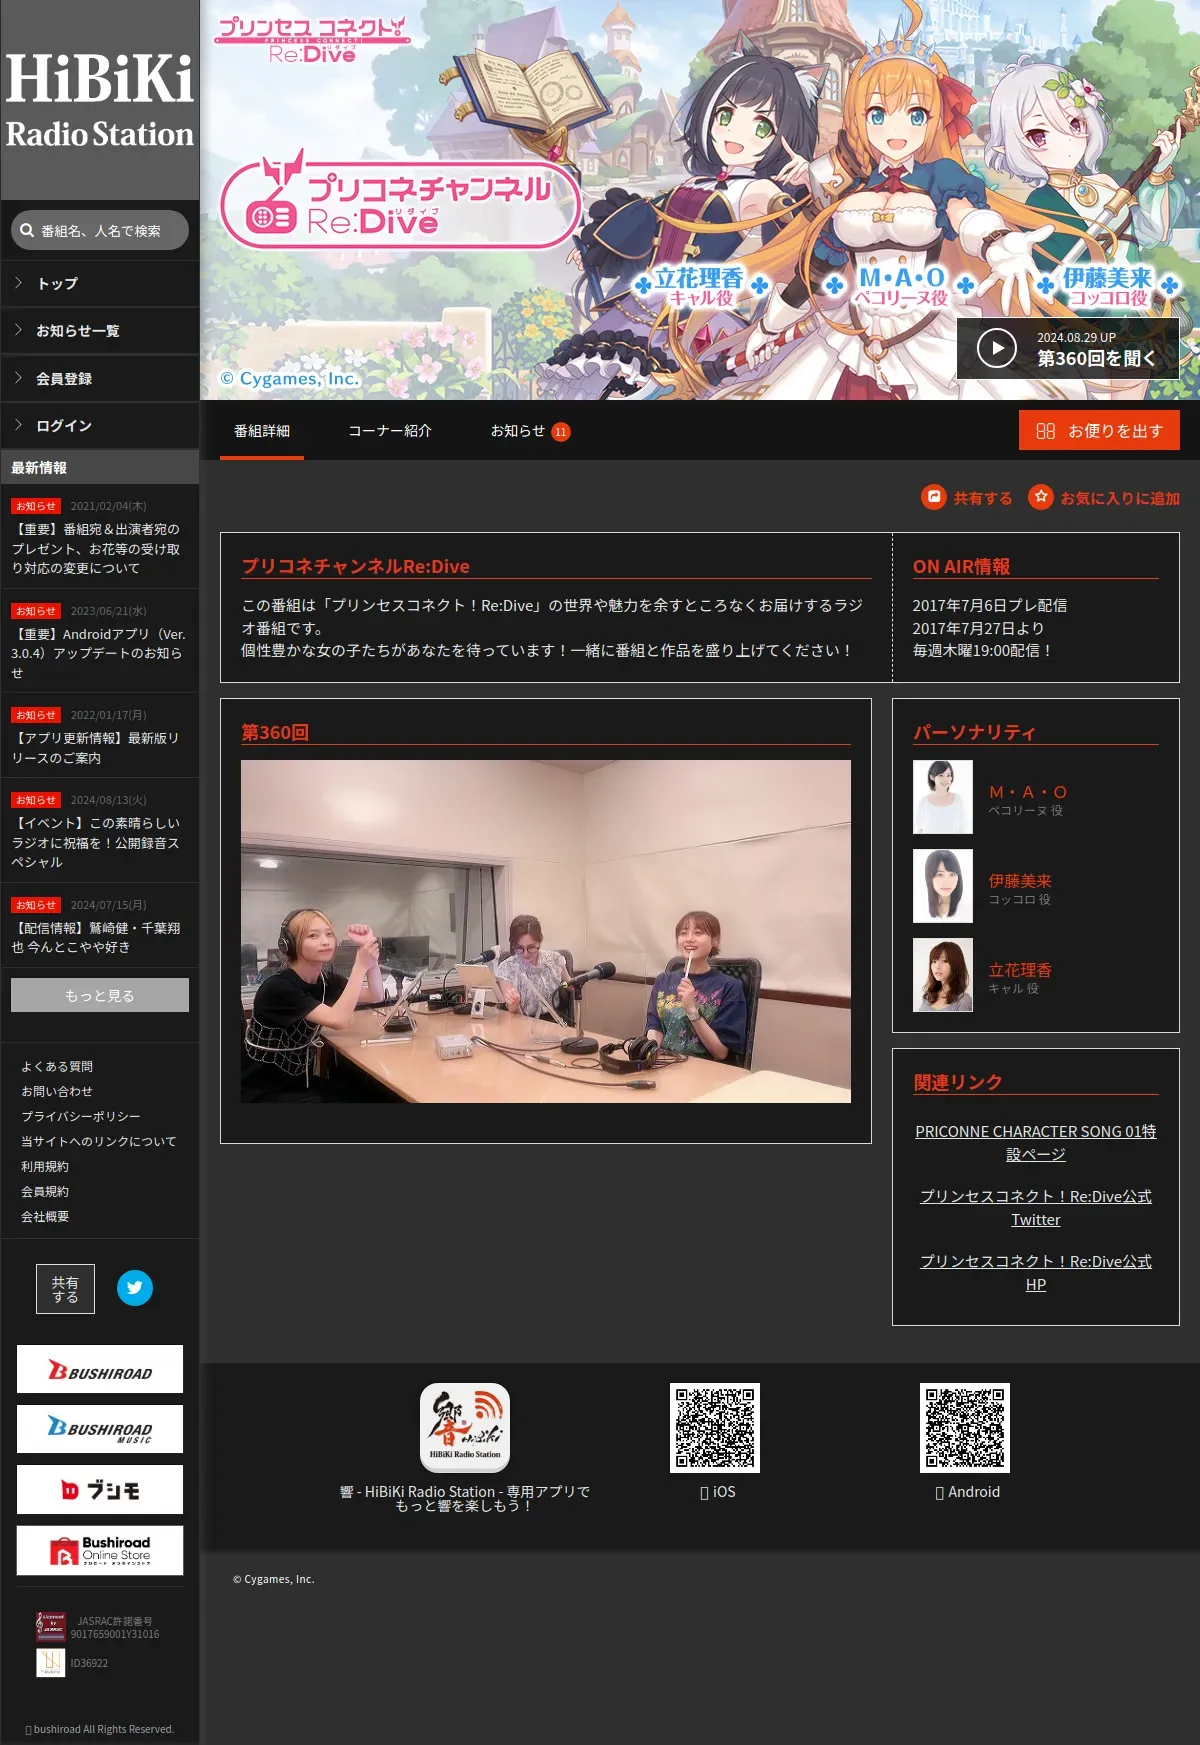Image resolution: width=1200 pixels, height=1745 pixels.
Task: Click the もっと見る button
Action: click(100, 995)
